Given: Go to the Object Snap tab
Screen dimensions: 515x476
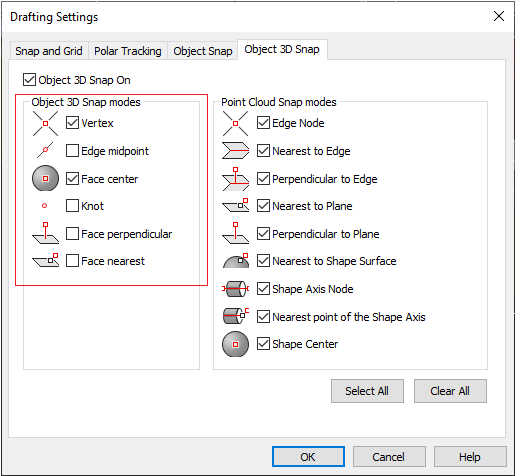Looking at the screenshot, I should [203, 51].
